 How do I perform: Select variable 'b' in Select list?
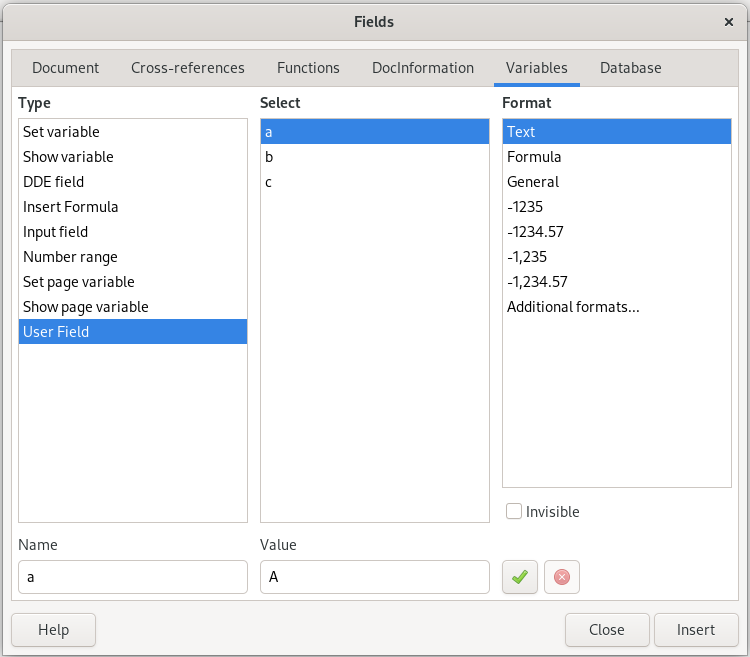pyautogui.click(x=270, y=157)
